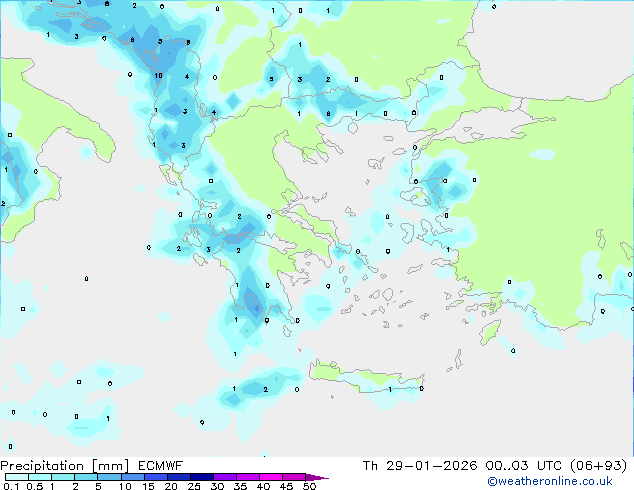Select the 35–40 mm legend color swatch

(247, 477)
